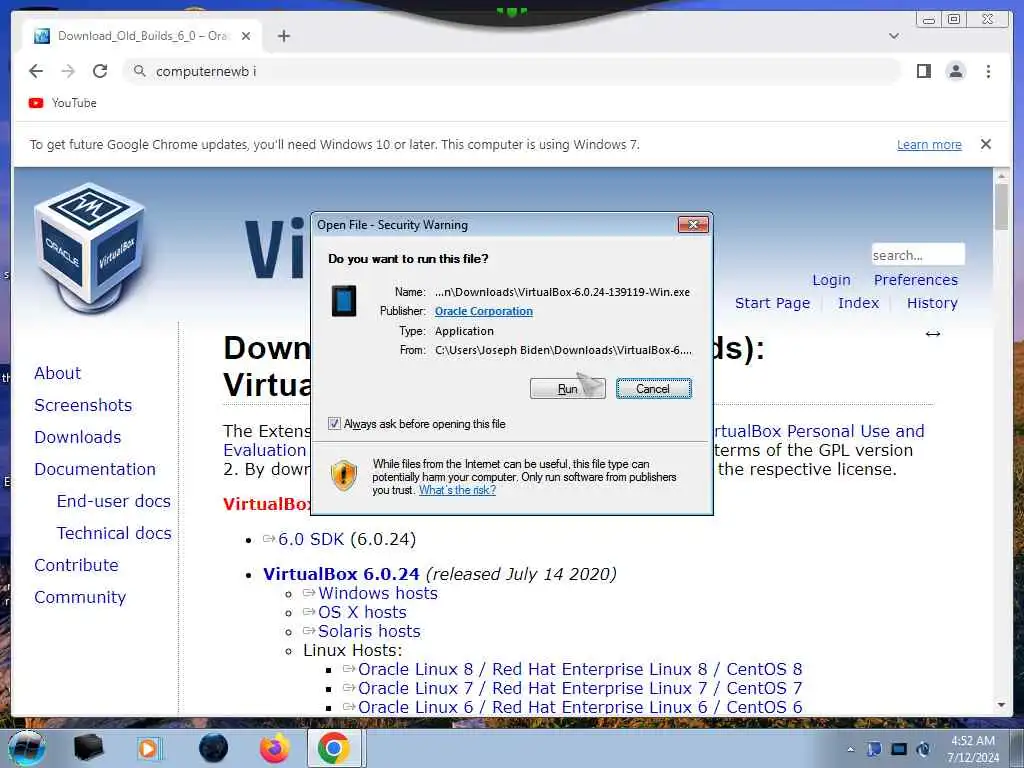1024x768 pixels.
Task: Open the Oracle Corporation publisher link
Action: [x=483, y=312]
